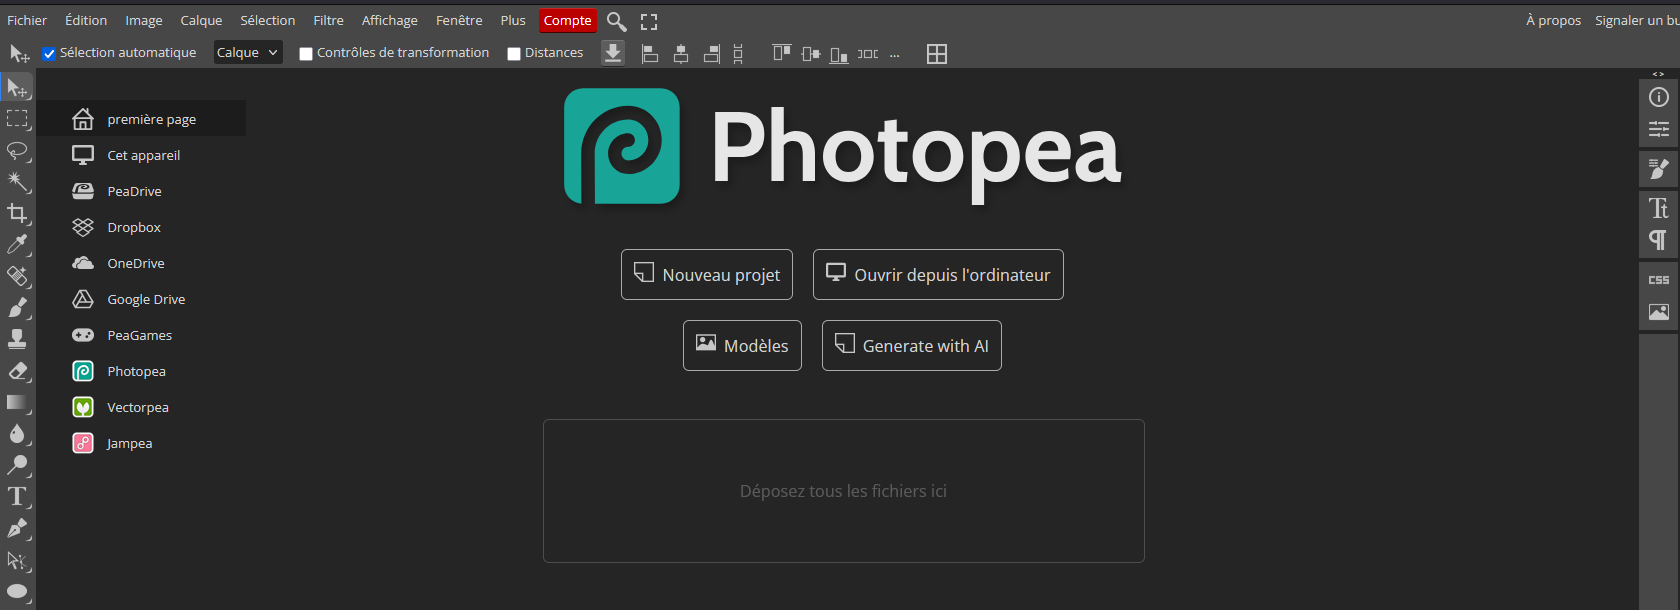Open the more alignment options ellipsis

click(x=894, y=55)
